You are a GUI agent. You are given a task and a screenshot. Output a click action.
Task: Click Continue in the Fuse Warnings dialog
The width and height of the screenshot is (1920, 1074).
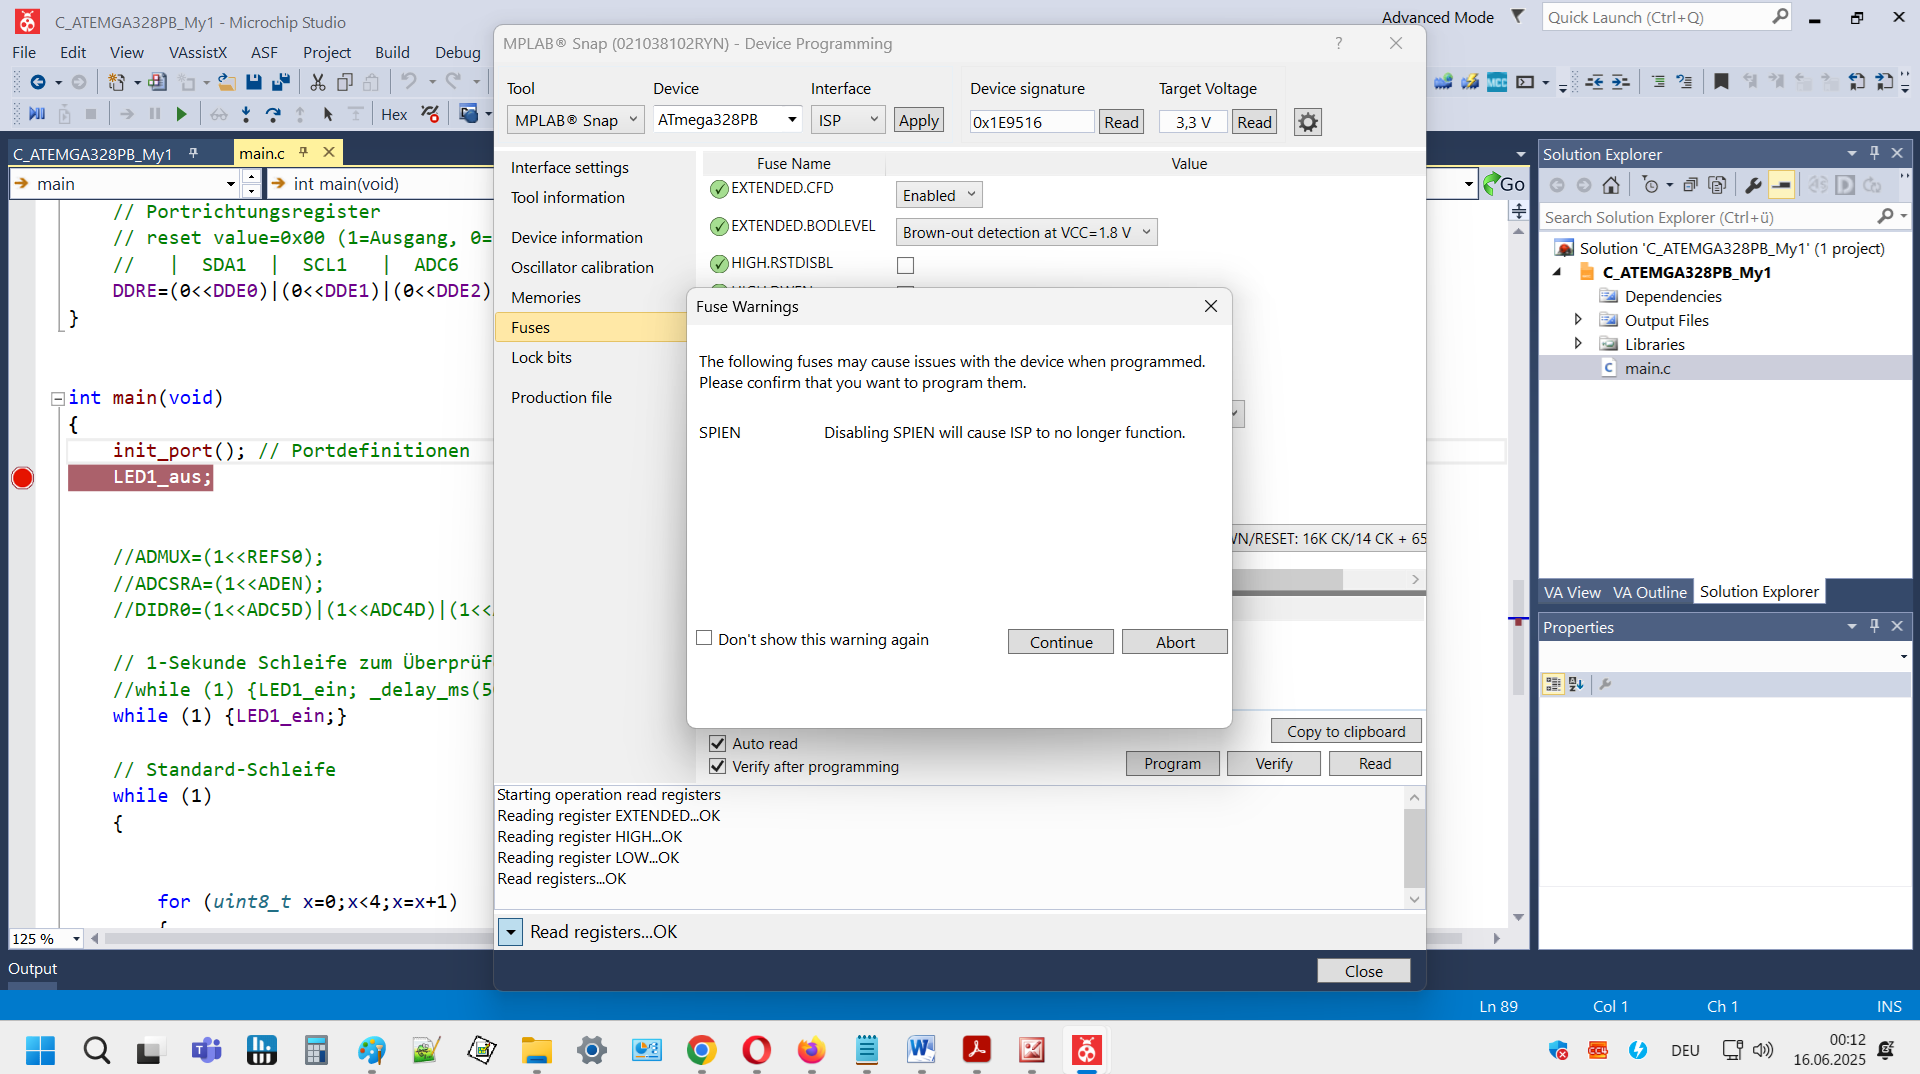[x=1060, y=642]
